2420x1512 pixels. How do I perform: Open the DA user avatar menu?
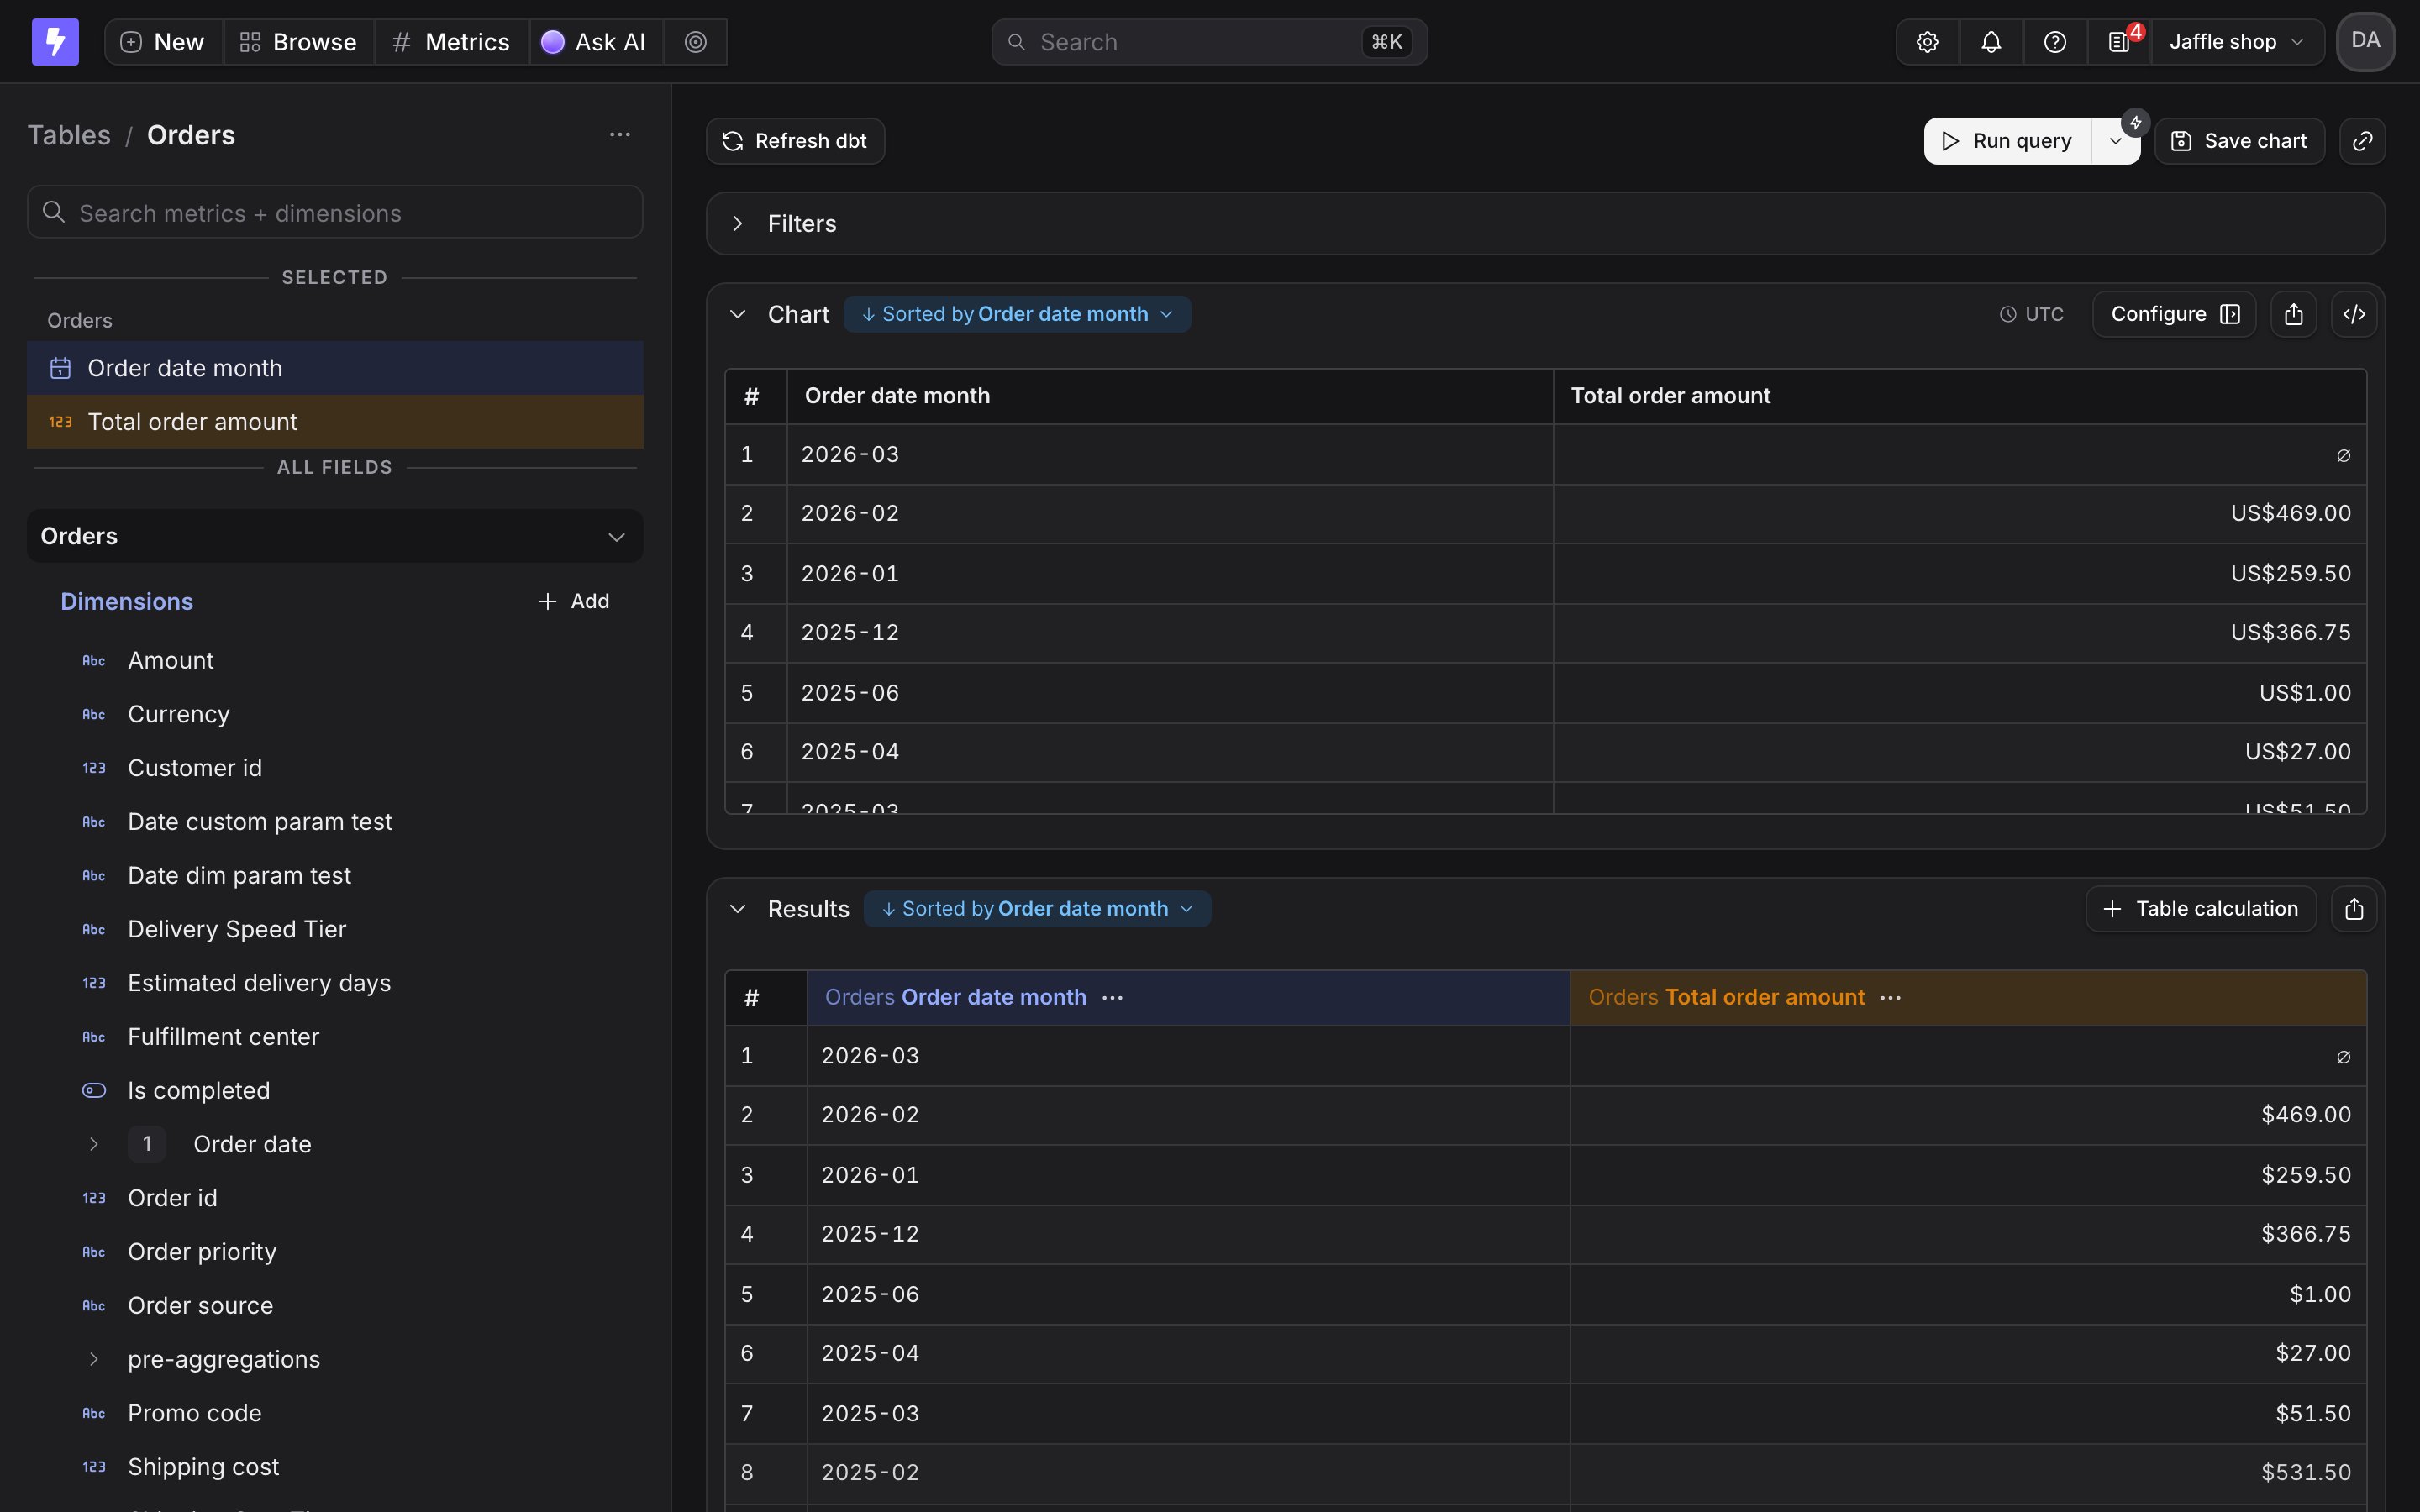2365,41
